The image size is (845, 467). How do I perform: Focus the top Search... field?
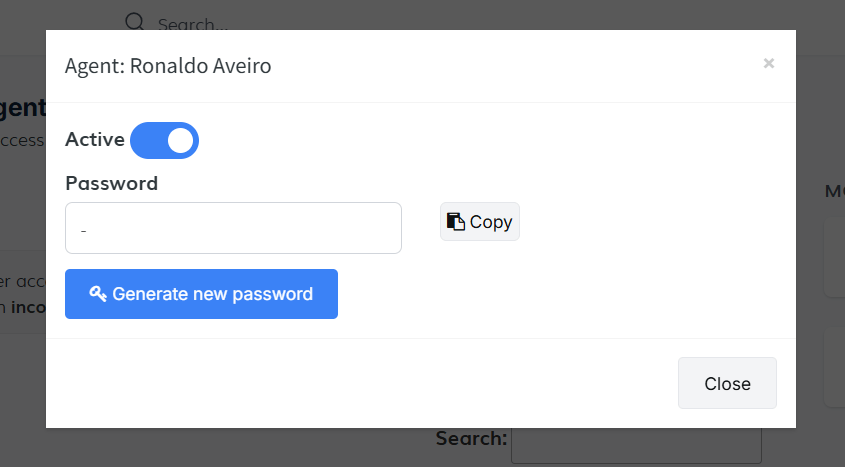coord(200,22)
